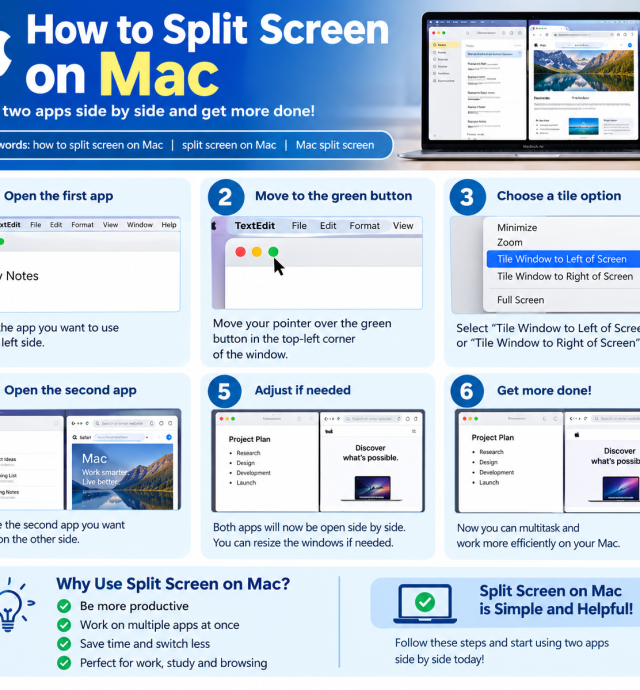Click keyword how to split screen on Mac
Screen dimensions: 640x690
pyautogui.click(x=98, y=145)
